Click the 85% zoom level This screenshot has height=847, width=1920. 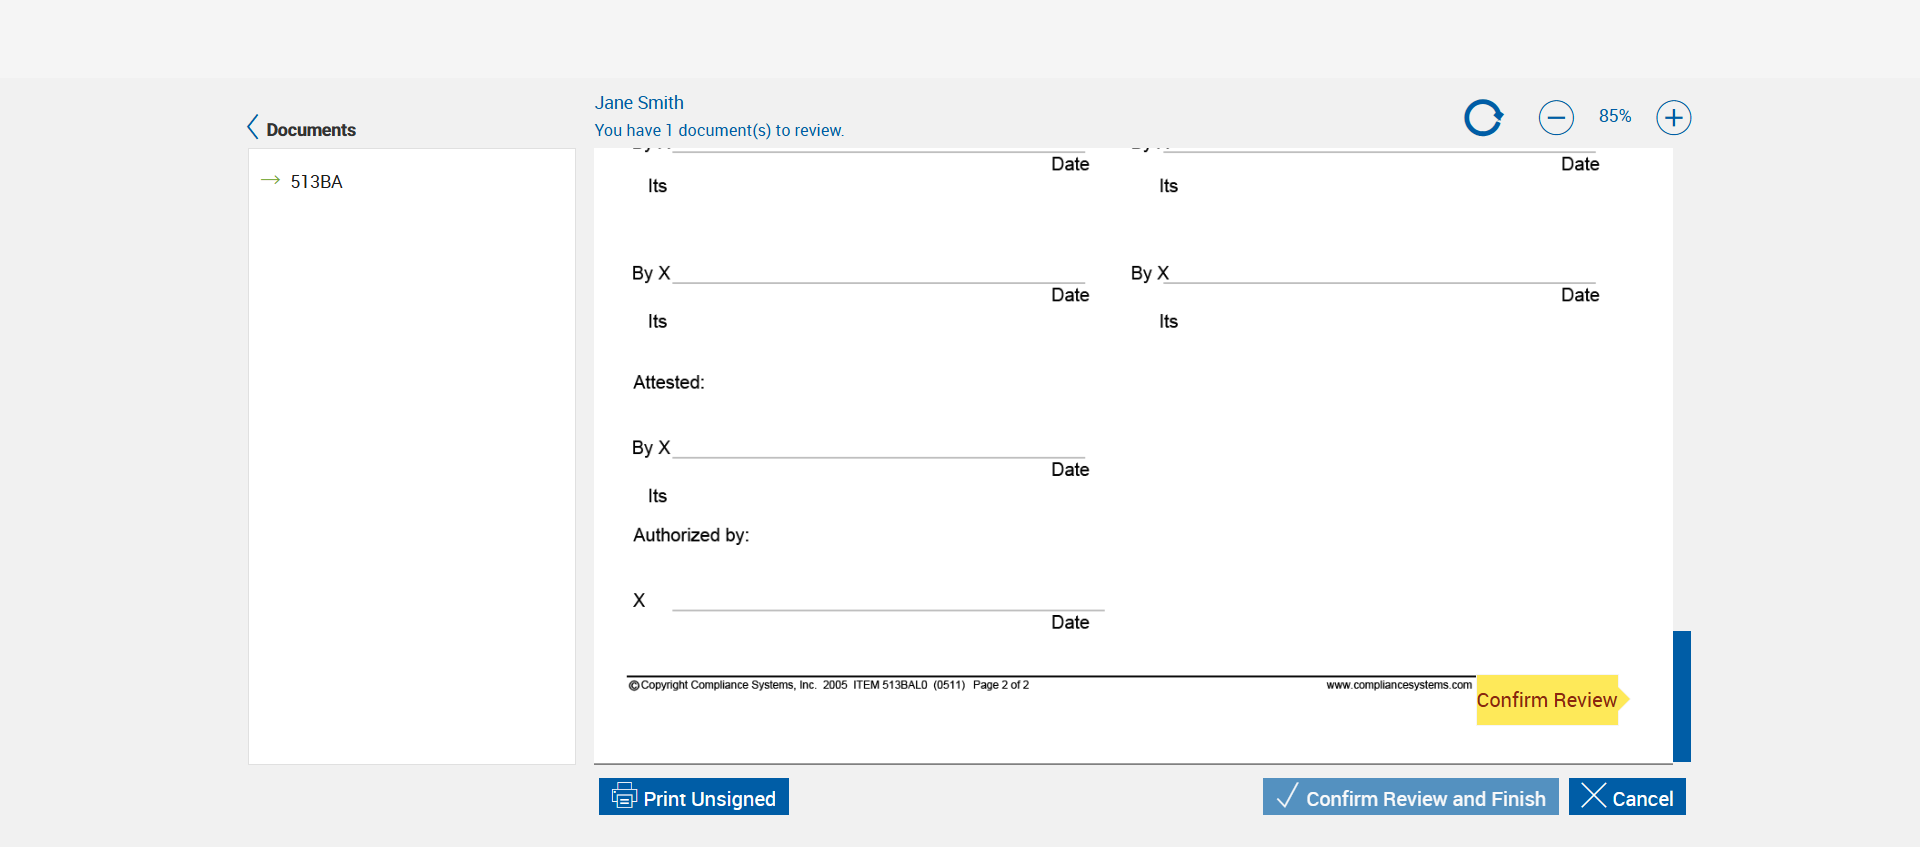tap(1614, 117)
